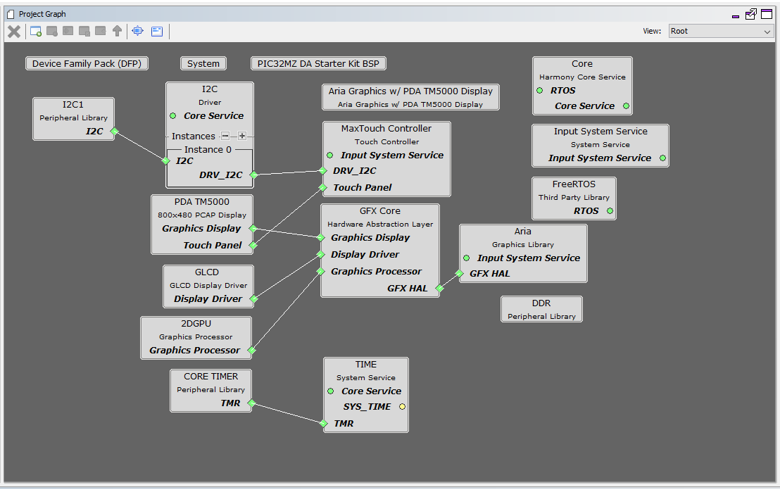The image size is (781, 489).
Task: Click the MaxTouch Controller title
Action: point(386,128)
